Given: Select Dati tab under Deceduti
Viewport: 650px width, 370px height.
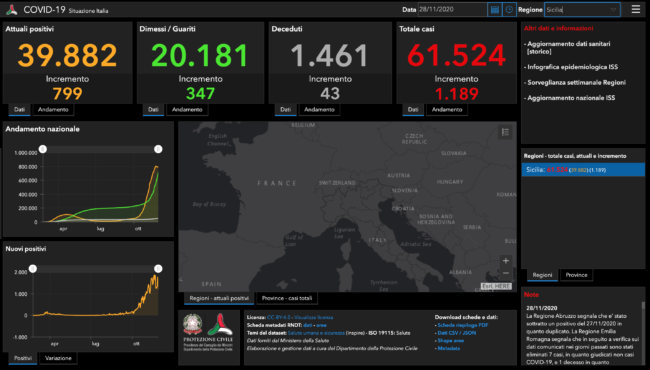Looking at the screenshot, I should (x=286, y=110).
